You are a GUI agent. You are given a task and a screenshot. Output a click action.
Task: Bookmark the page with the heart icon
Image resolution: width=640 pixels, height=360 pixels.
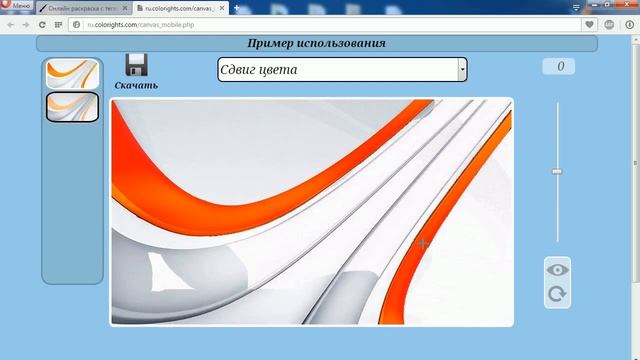(589, 25)
